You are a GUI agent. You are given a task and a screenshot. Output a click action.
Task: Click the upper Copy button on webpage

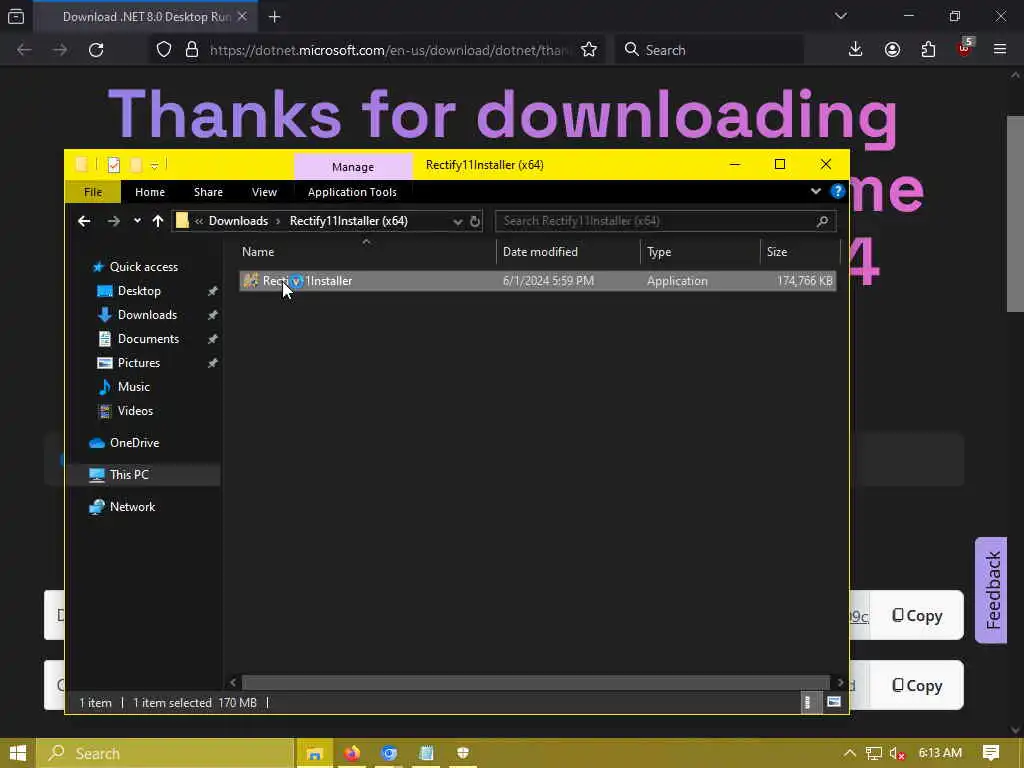click(917, 616)
